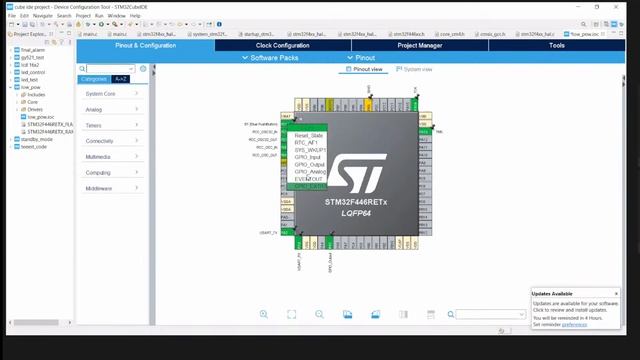This screenshot has width=640, height=360.
Task: Click the save all icon in toolbar
Action: click(x=32, y=24)
